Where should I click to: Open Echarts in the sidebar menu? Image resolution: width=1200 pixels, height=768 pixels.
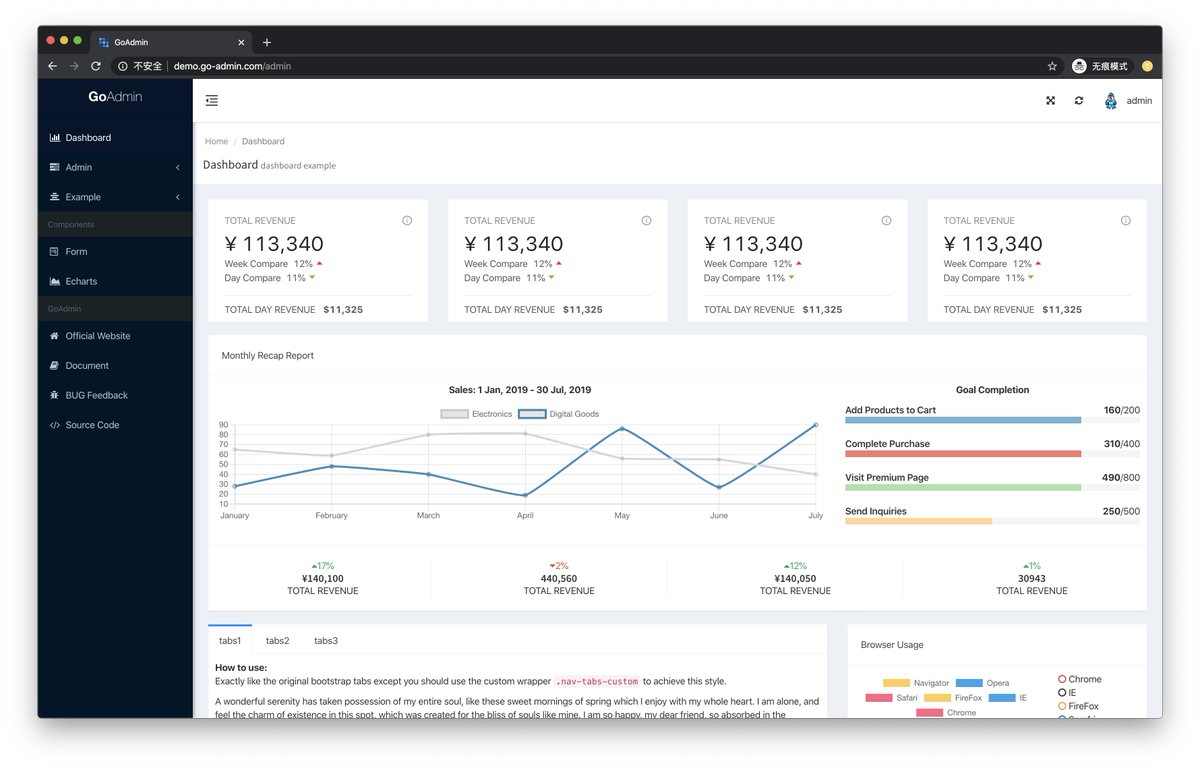coord(115,281)
